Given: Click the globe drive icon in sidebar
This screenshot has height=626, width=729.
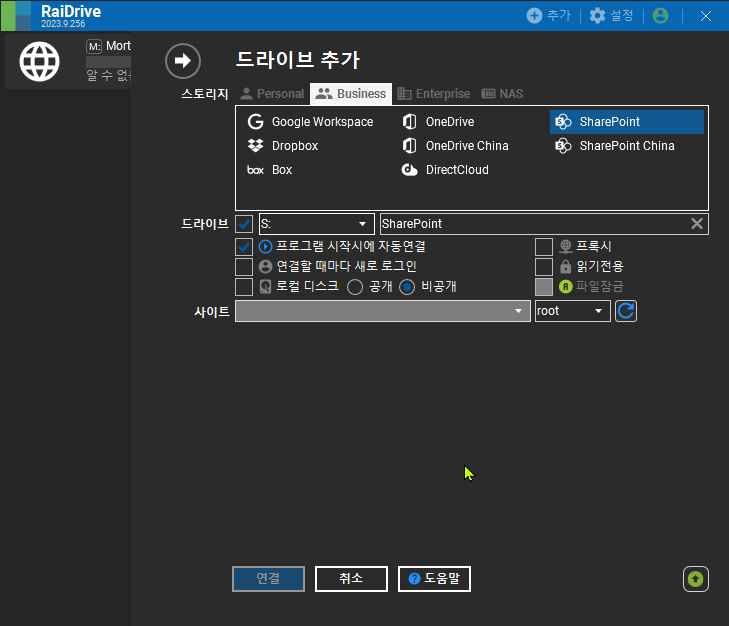Looking at the screenshot, I should [40, 61].
